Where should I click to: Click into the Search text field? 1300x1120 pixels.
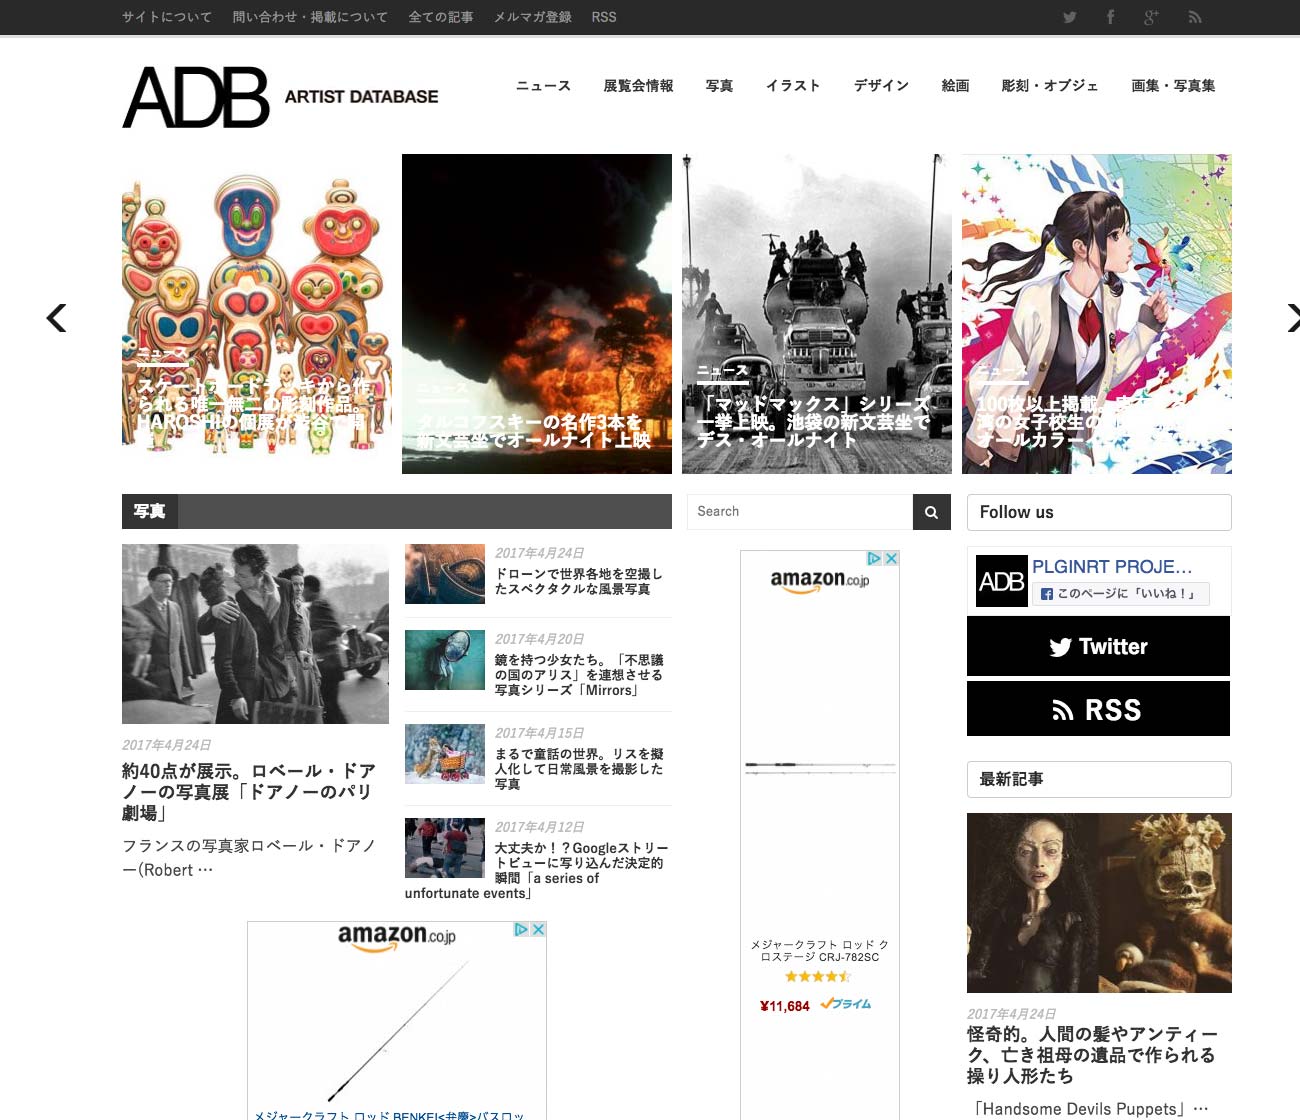click(x=800, y=512)
